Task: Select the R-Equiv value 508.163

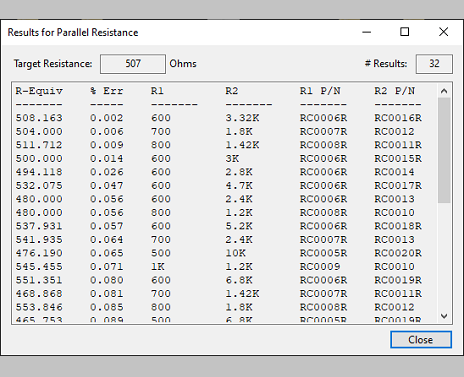Action: pos(39,118)
